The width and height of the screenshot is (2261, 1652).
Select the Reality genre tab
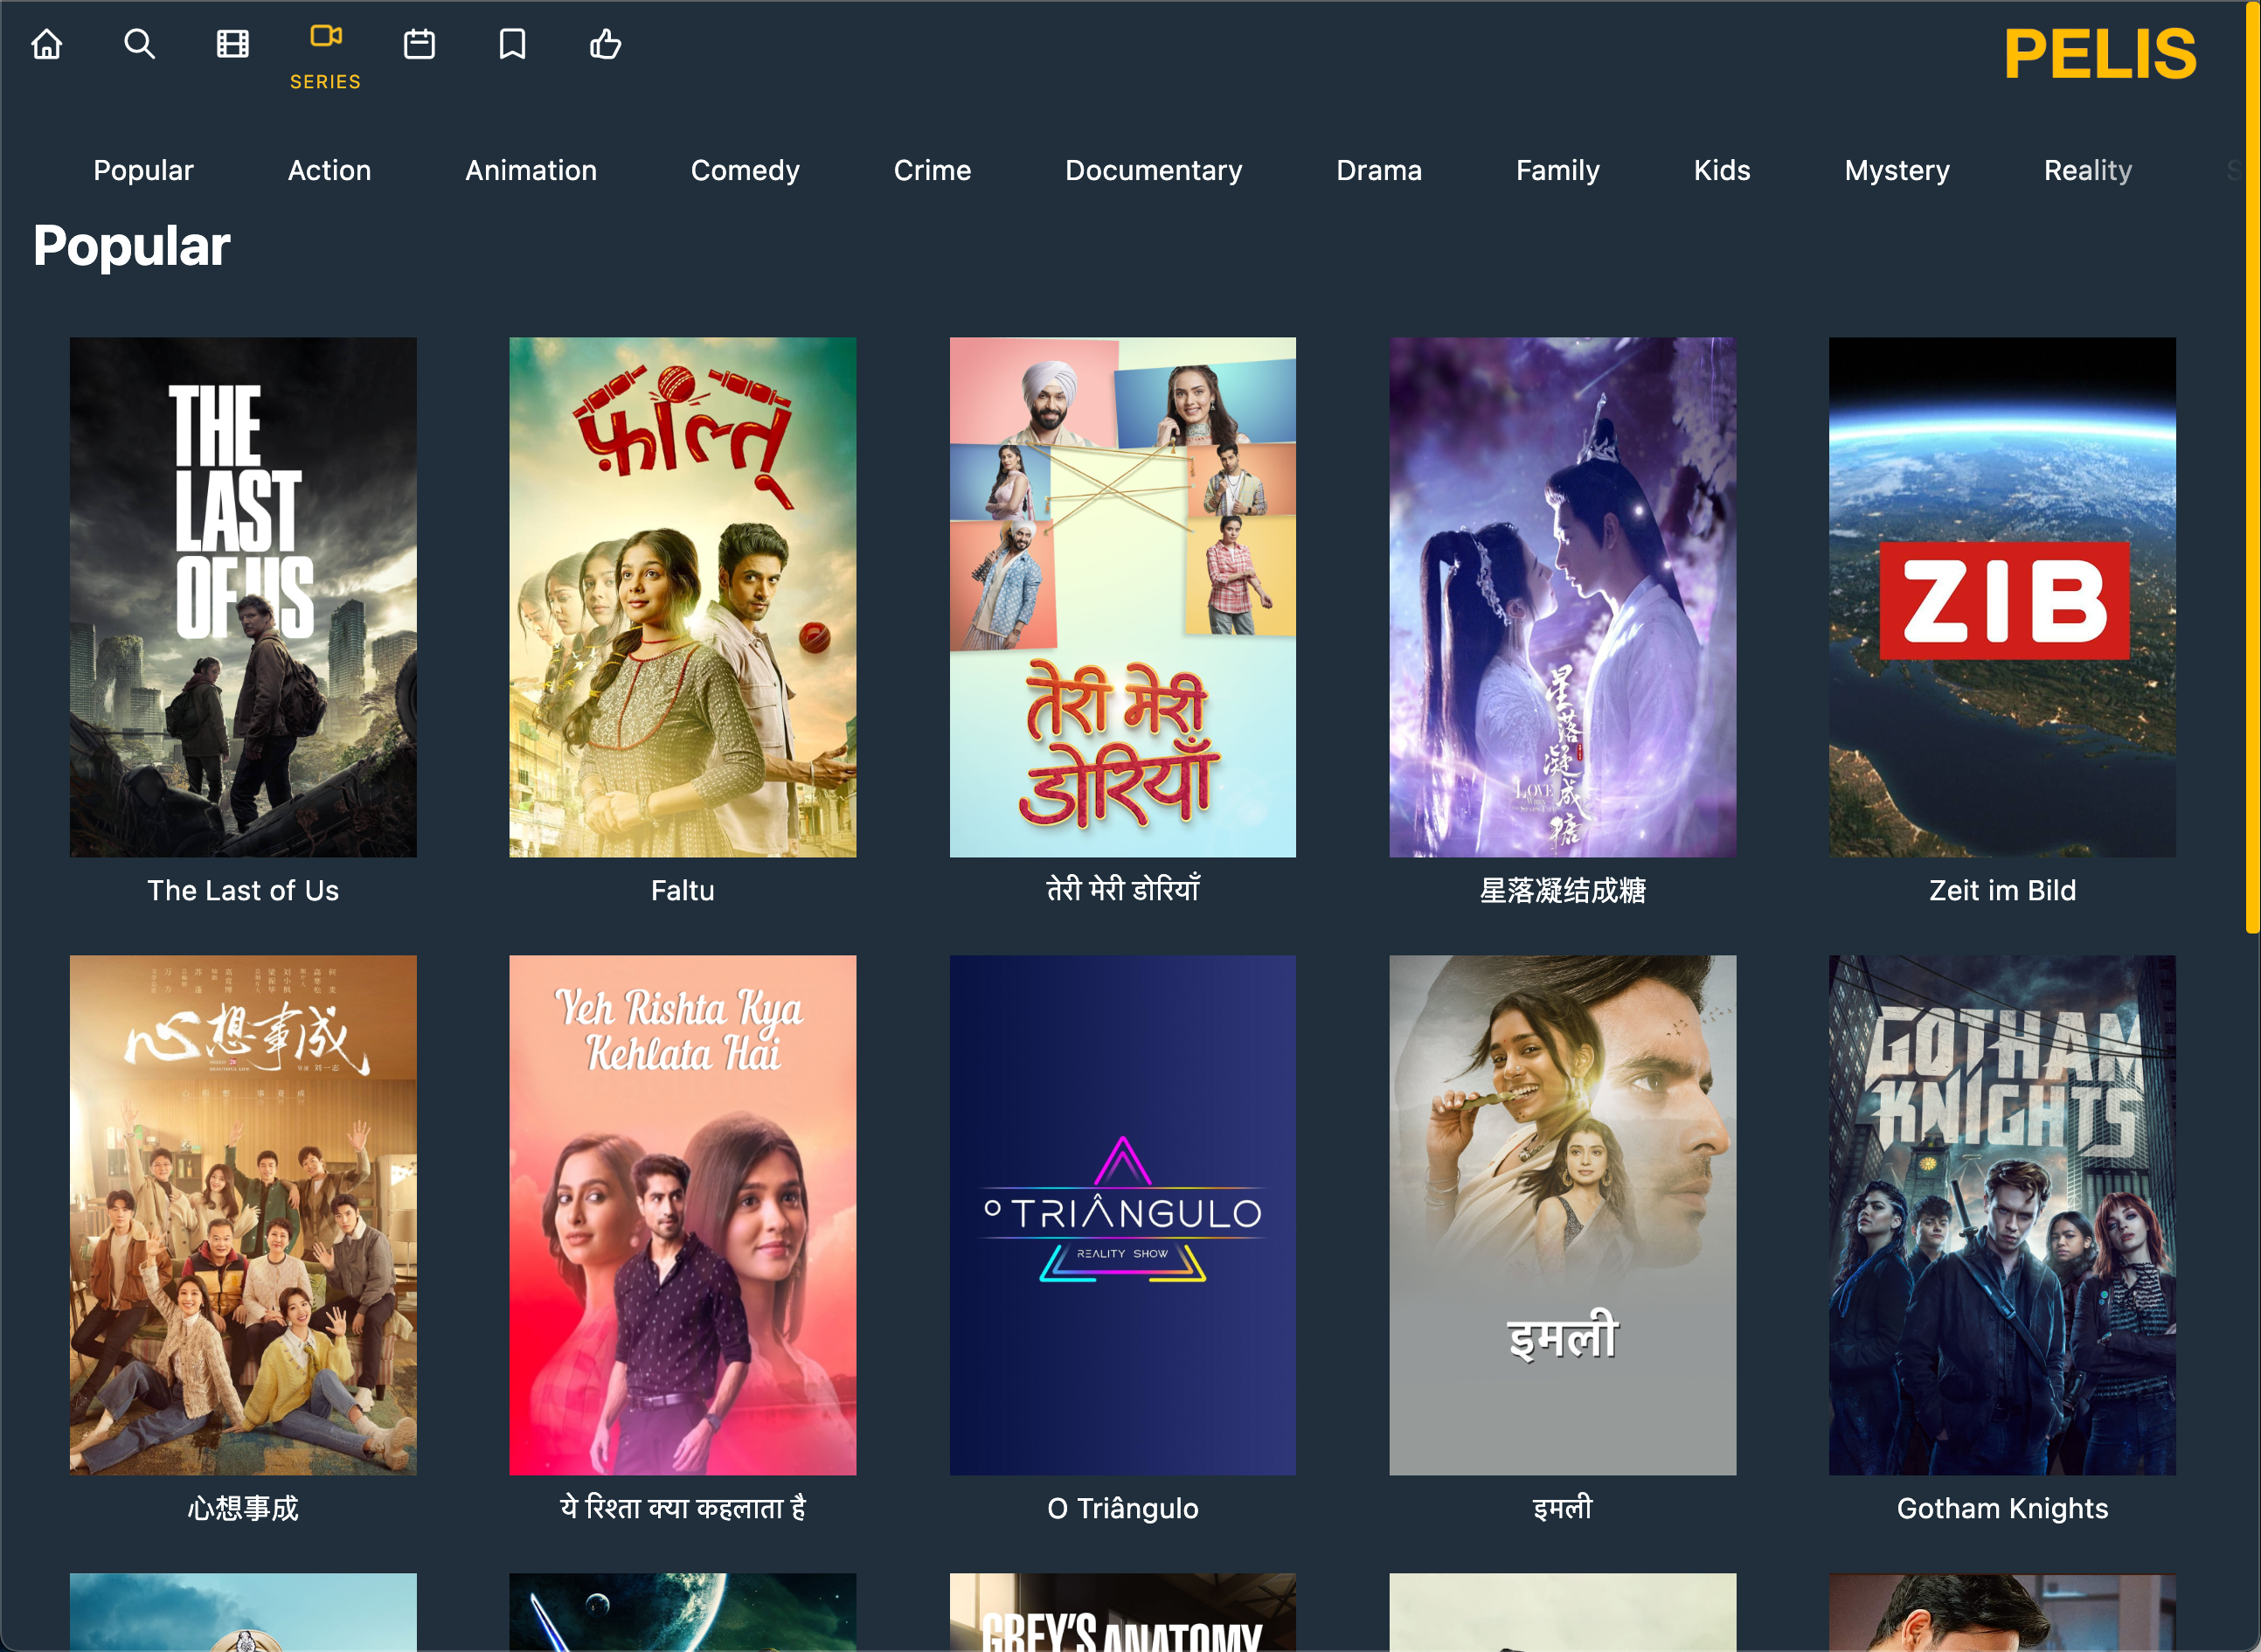click(2088, 170)
